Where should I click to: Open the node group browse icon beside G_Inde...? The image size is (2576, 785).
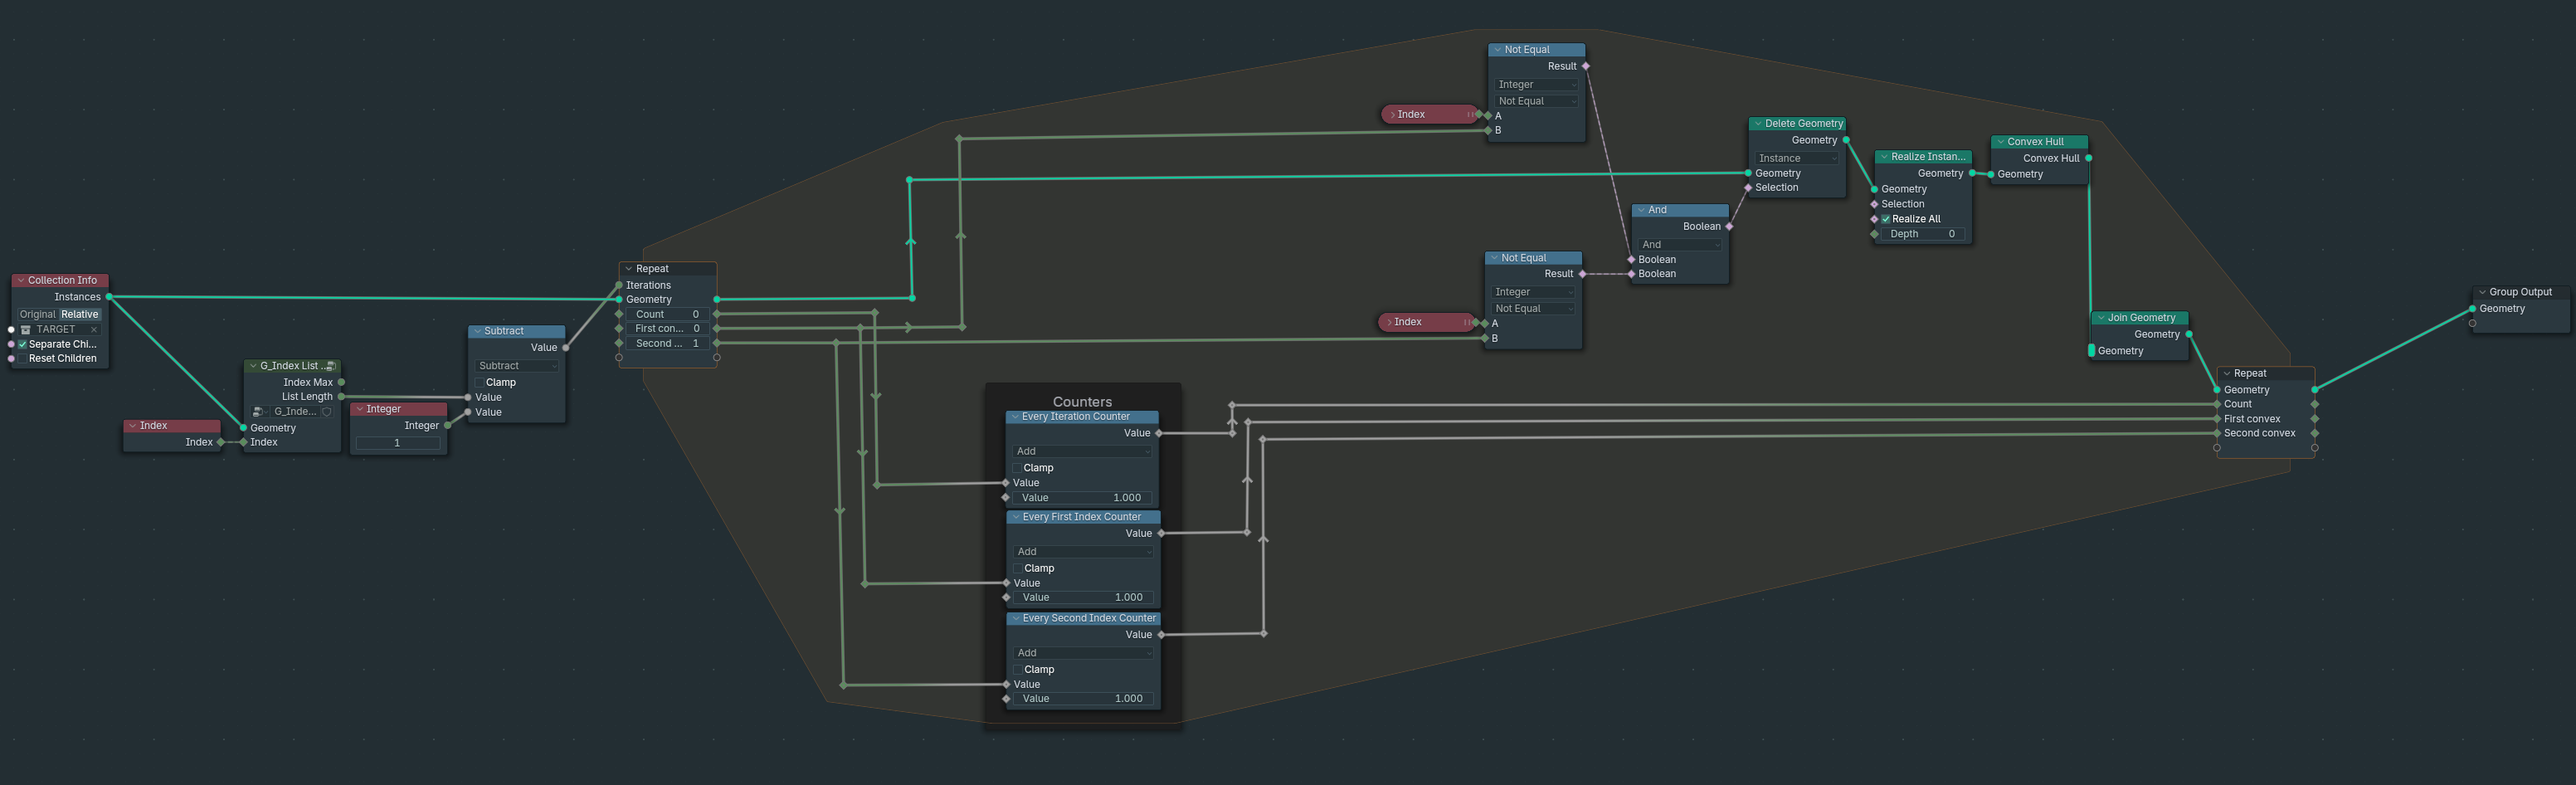pos(259,411)
